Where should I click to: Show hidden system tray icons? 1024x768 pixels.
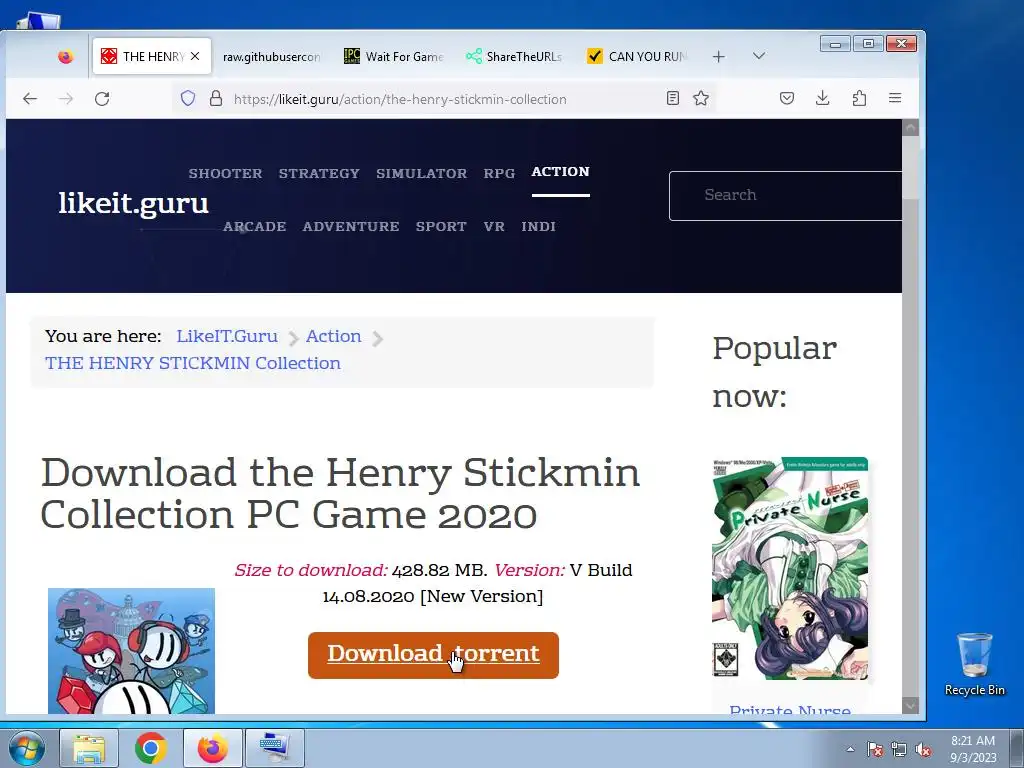pyautogui.click(x=850, y=749)
